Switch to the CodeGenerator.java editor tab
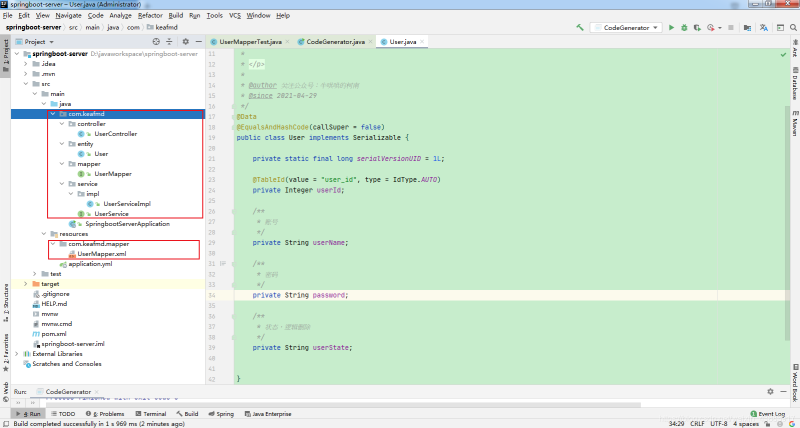The width and height of the screenshot is (800, 428). [335, 42]
